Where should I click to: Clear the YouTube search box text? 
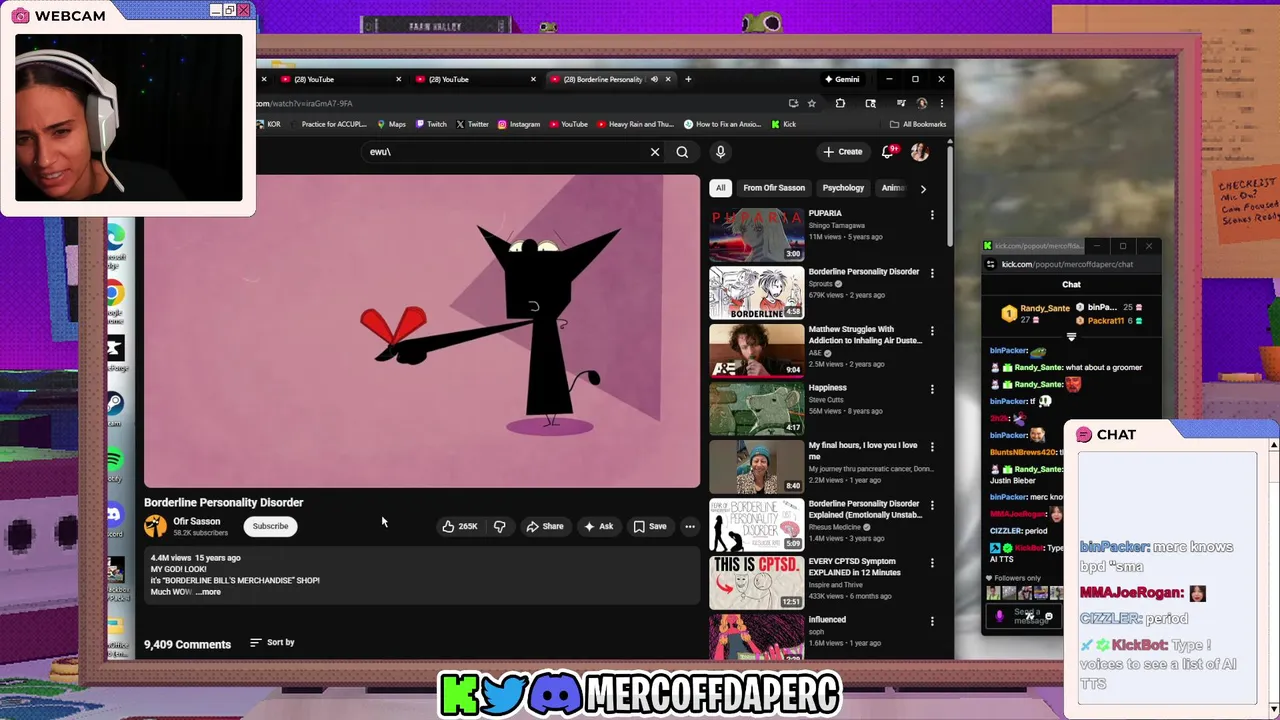(x=655, y=152)
